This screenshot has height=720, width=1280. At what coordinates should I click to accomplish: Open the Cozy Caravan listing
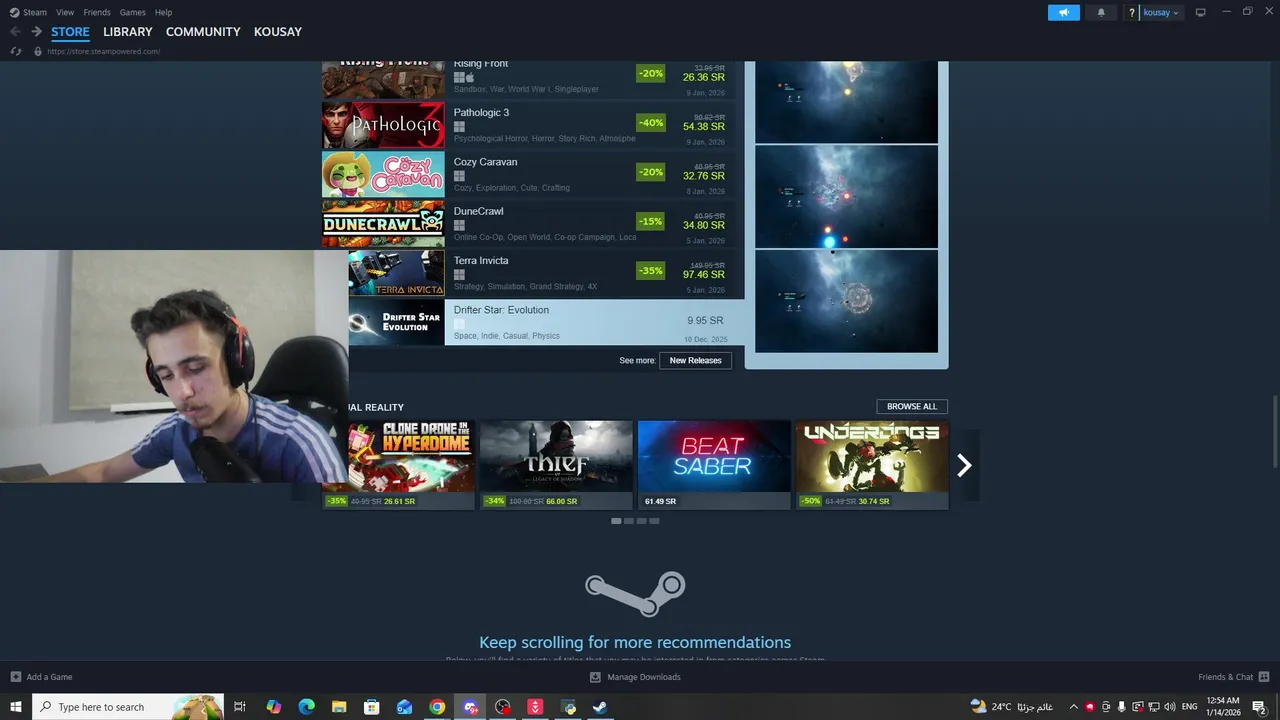(x=533, y=174)
